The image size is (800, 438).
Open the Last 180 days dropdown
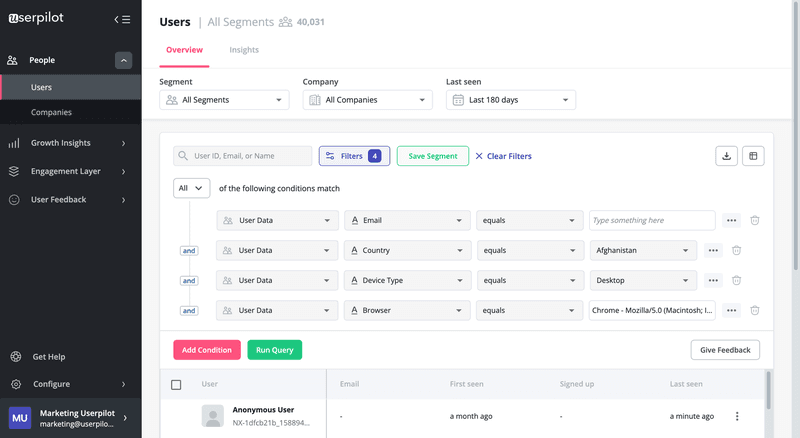[x=511, y=100]
